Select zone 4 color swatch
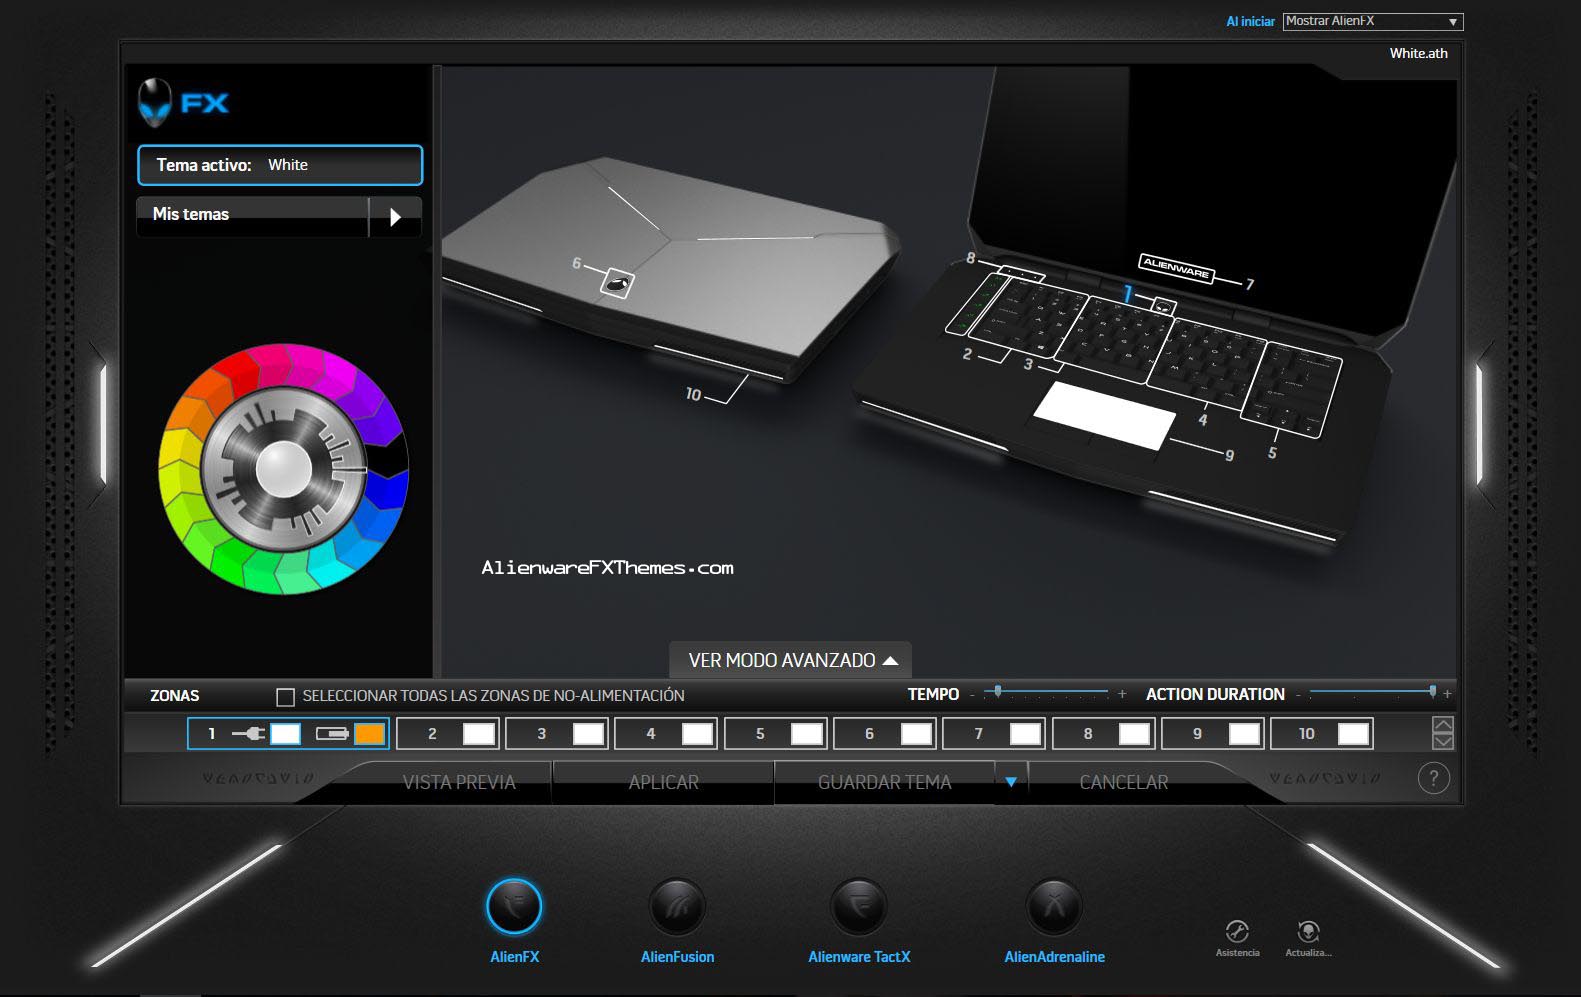Image resolution: width=1581 pixels, height=997 pixels. click(x=697, y=734)
